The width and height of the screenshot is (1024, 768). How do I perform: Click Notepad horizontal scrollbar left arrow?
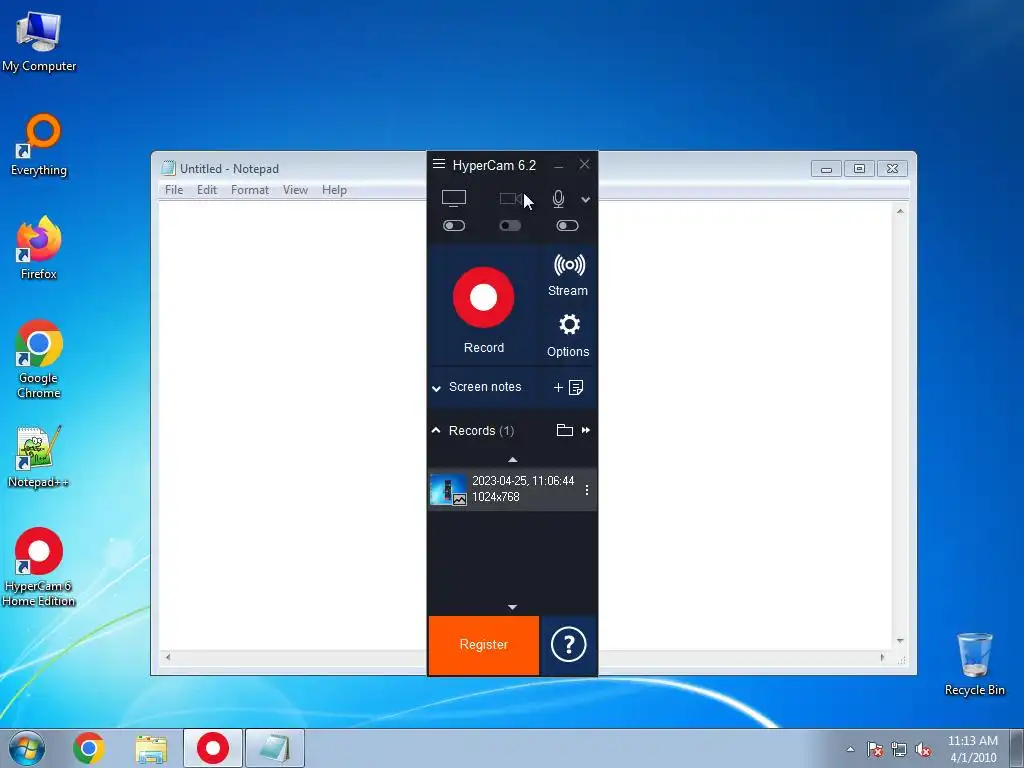168,658
